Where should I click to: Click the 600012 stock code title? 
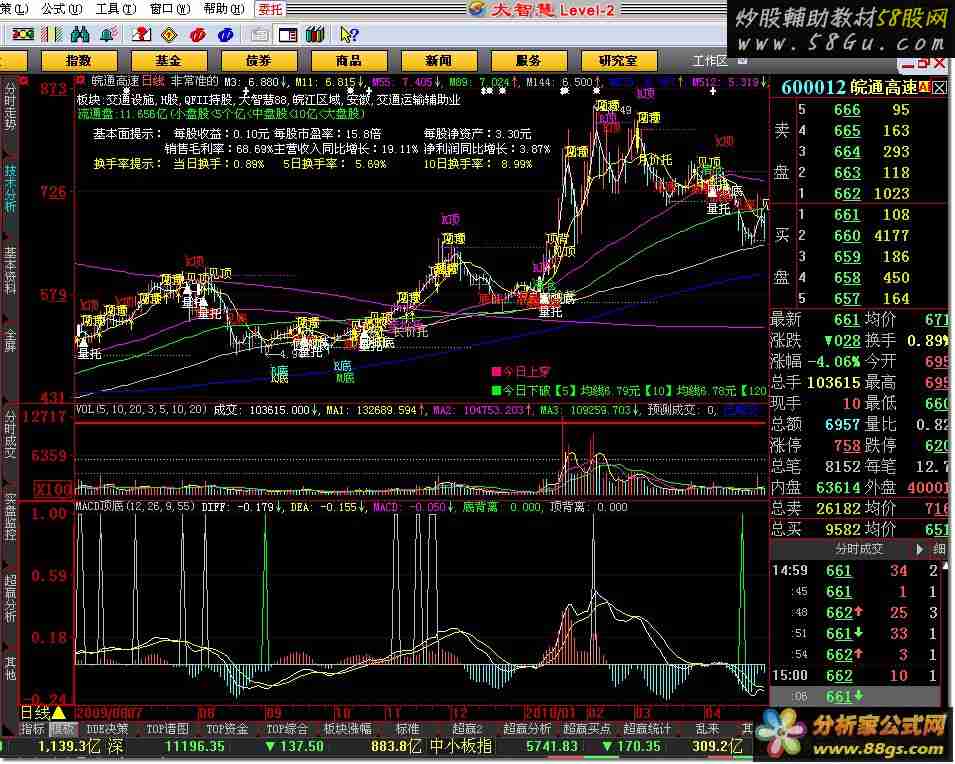(x=813, y=88)
